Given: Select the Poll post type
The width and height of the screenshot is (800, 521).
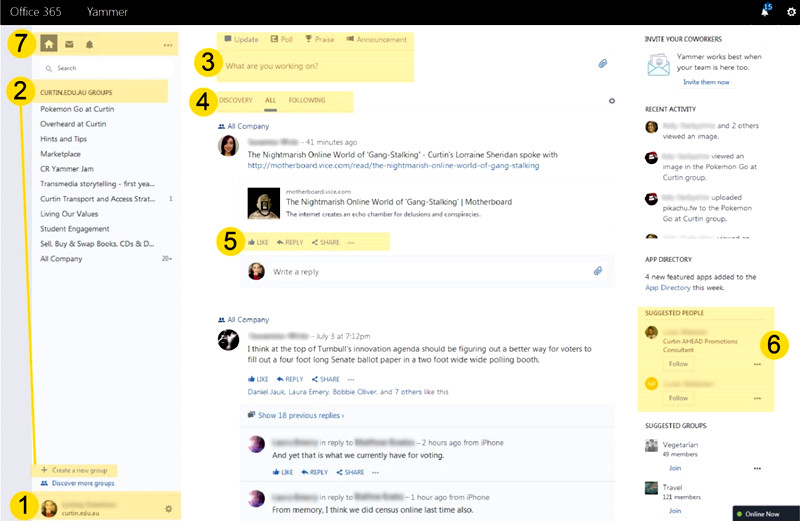Looking at the screenshot, I should pyautogui.click(x=282, y=39).
